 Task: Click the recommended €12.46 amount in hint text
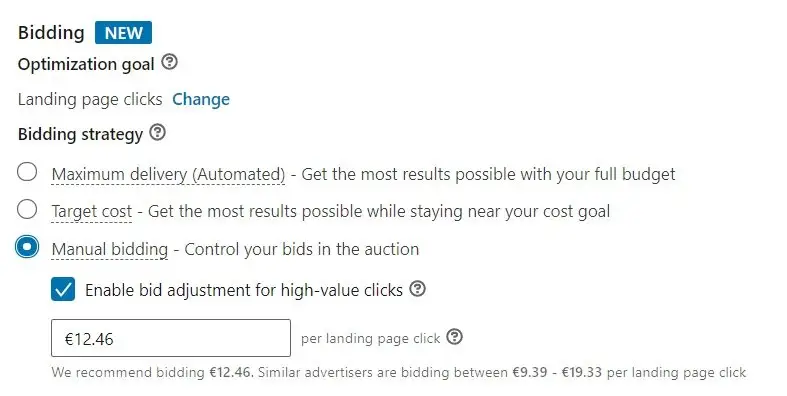[229, 372]
